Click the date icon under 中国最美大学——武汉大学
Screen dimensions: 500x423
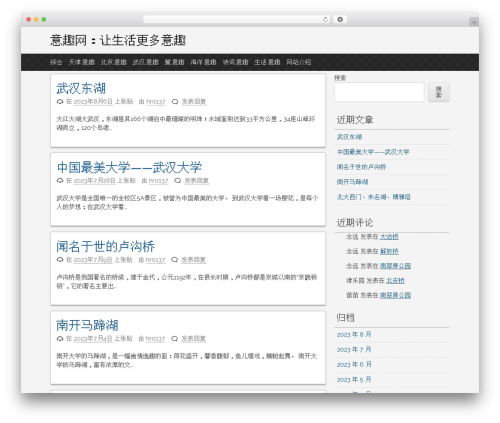60,181
